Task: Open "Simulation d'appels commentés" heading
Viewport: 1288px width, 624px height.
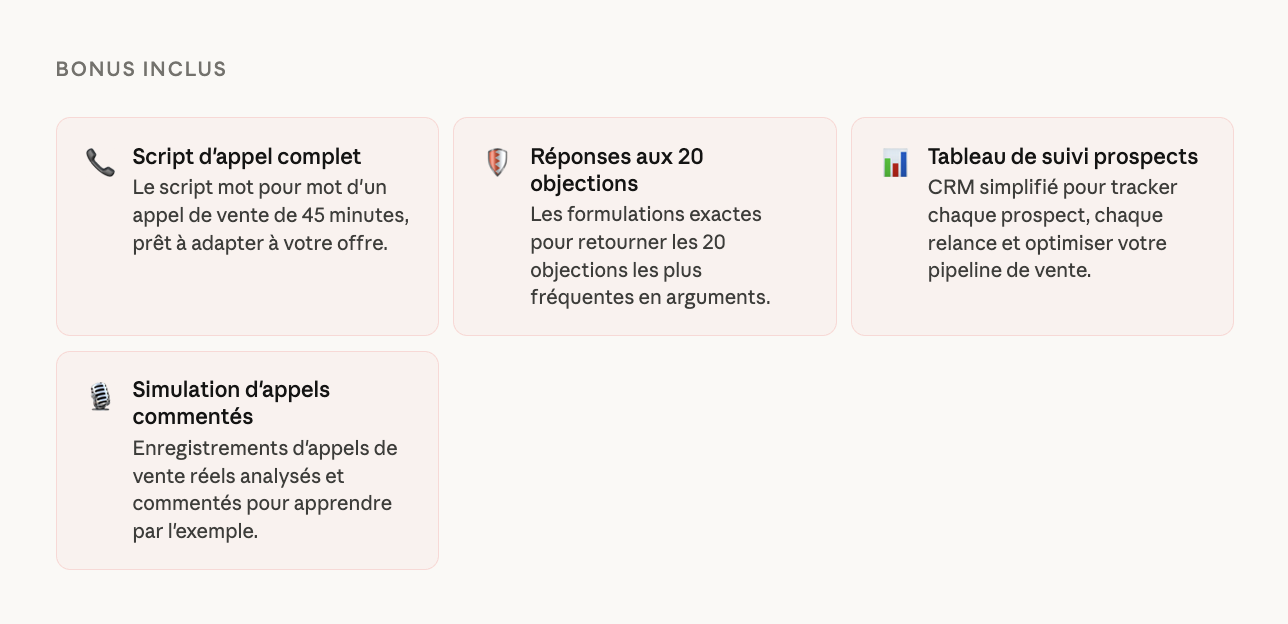Action: tap(231, 403)
